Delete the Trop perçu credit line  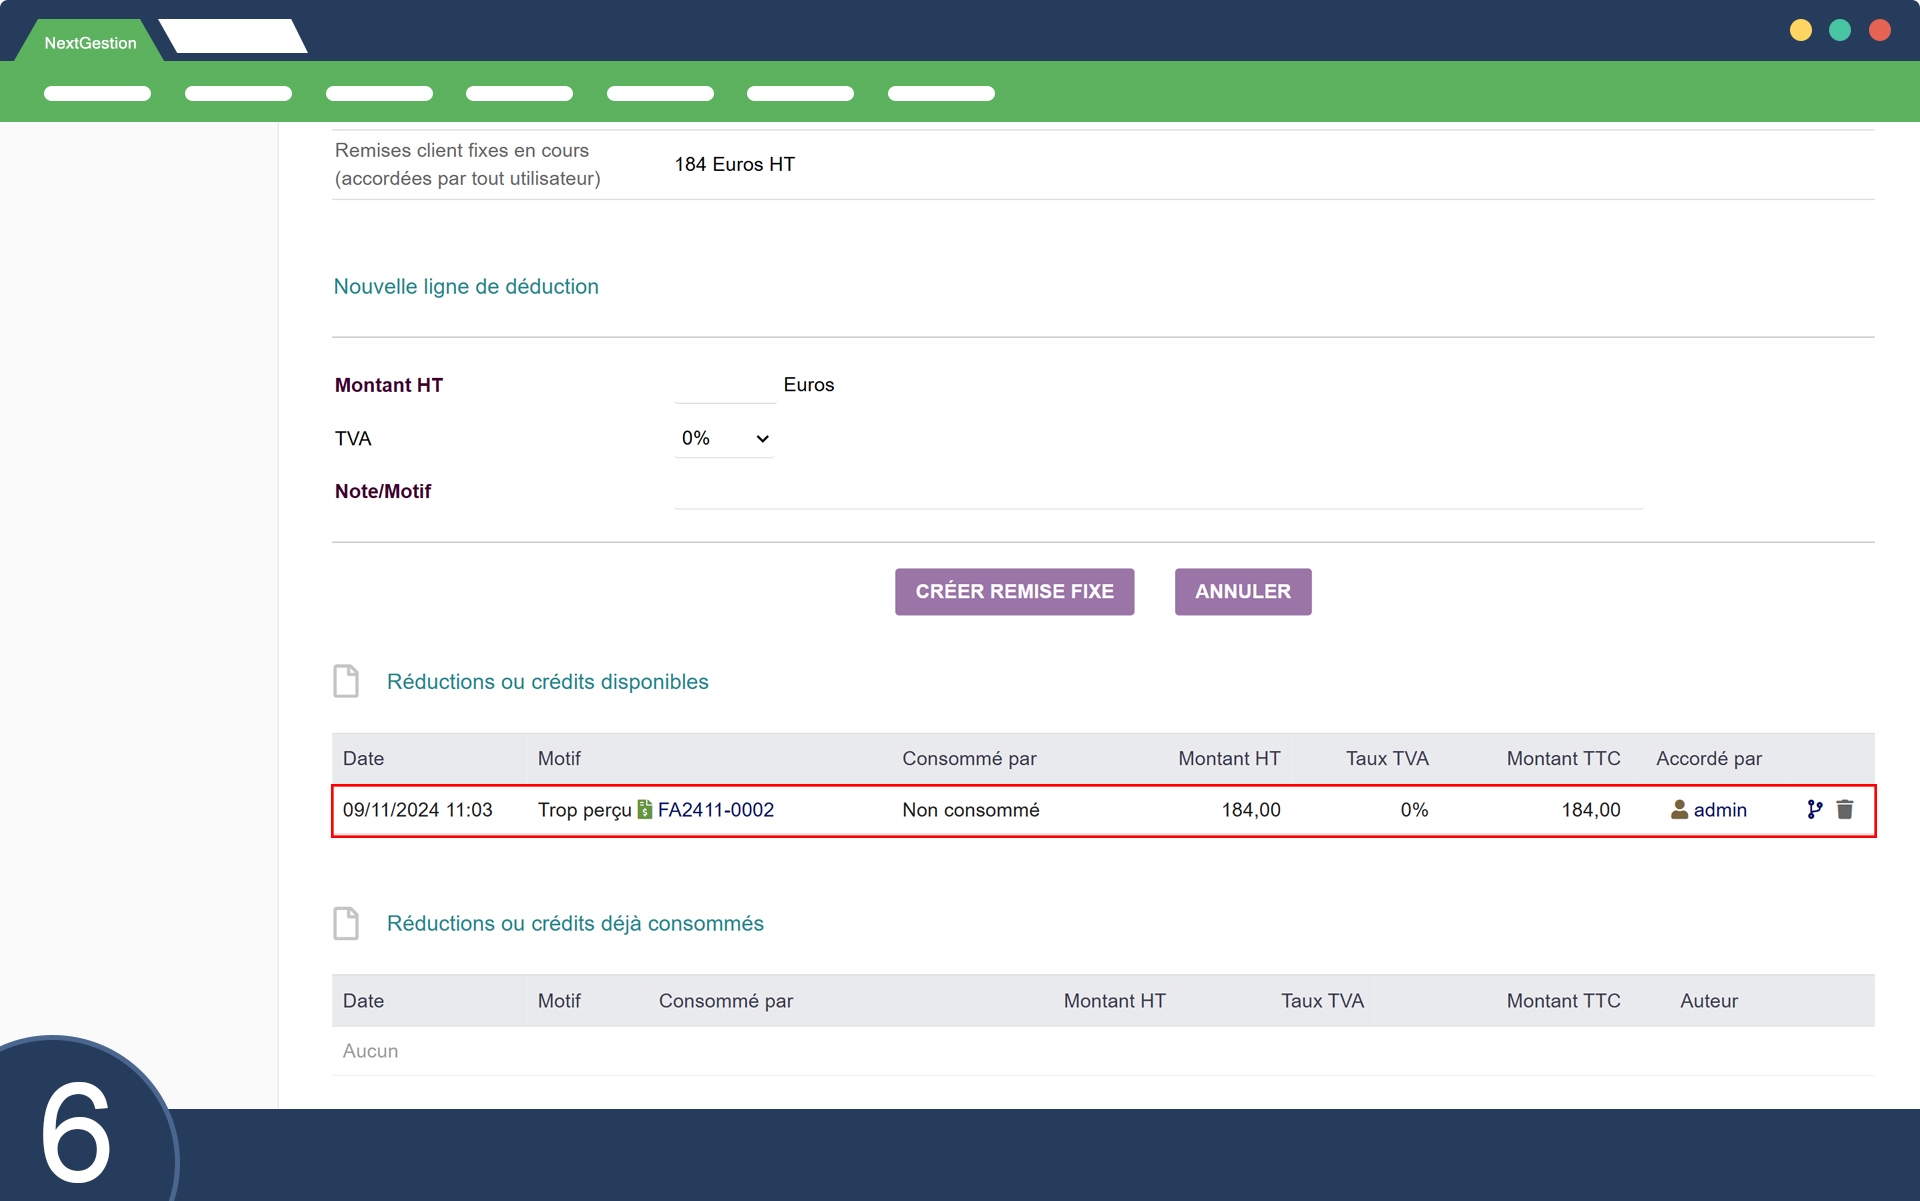tap(1845, 809)
